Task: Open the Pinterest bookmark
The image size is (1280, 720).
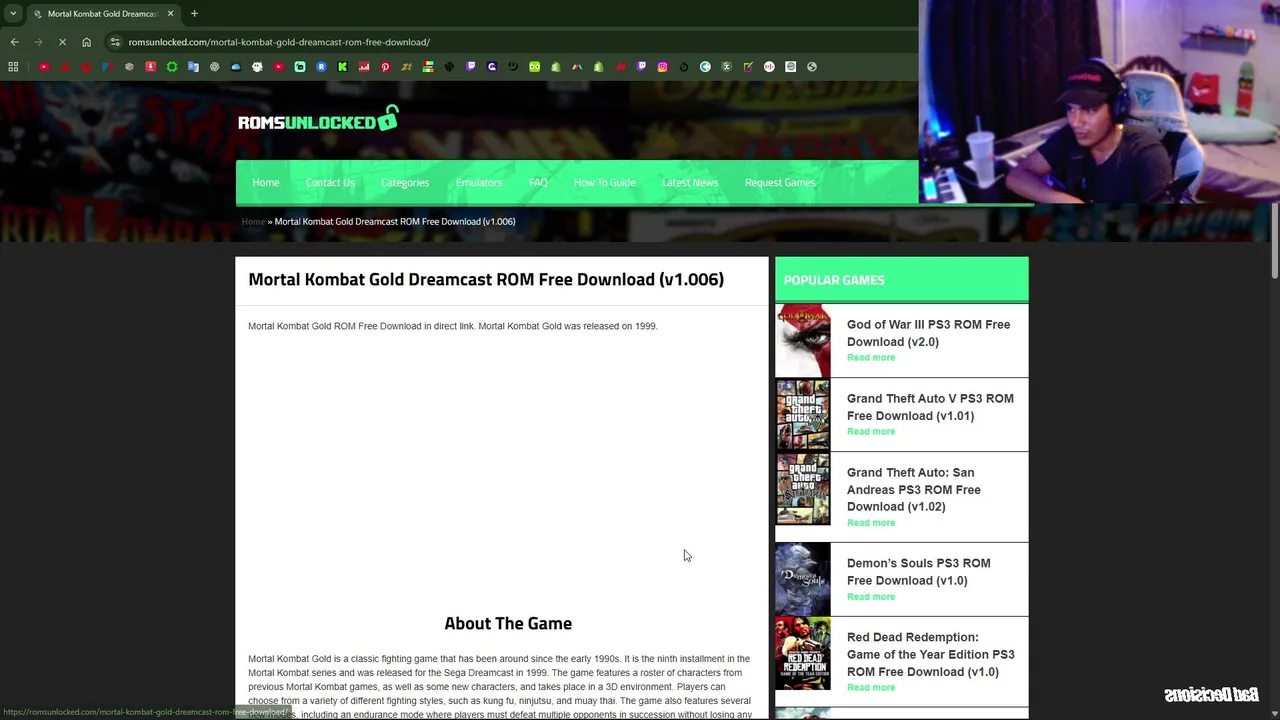Action: tap(385, 67)
